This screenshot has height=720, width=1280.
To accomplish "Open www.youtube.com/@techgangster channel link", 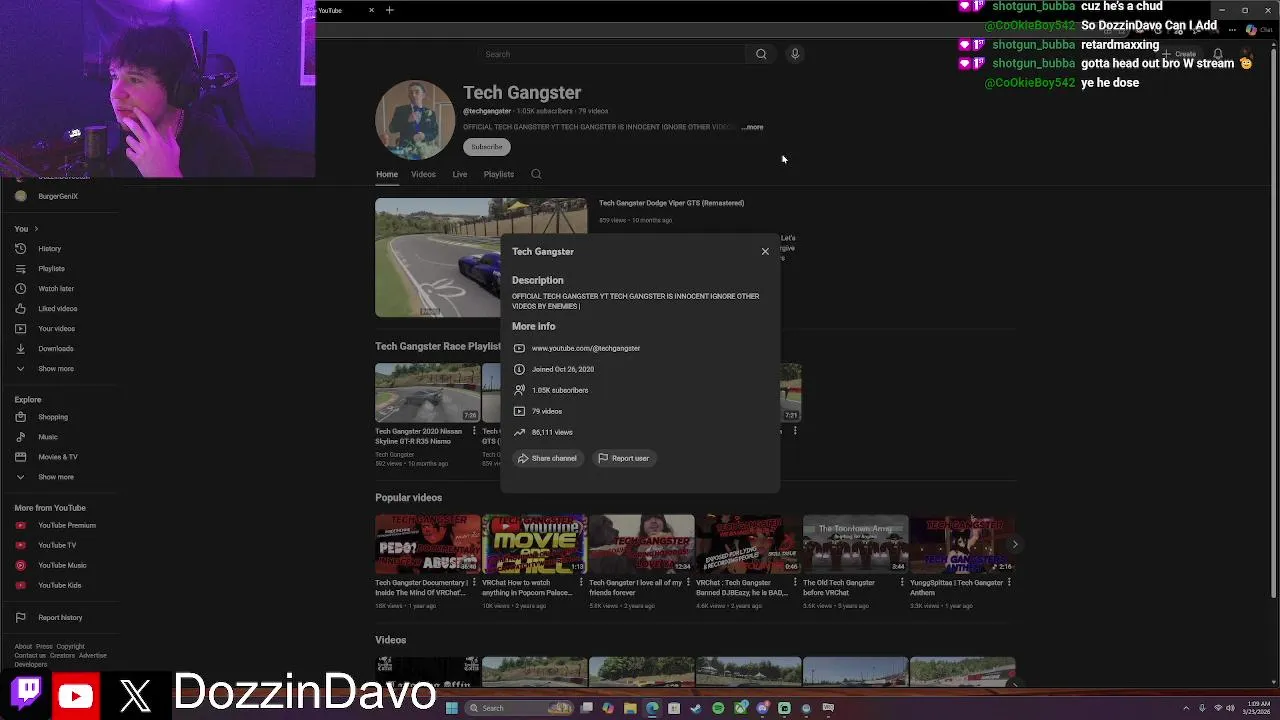I will (x=586, y=348).
